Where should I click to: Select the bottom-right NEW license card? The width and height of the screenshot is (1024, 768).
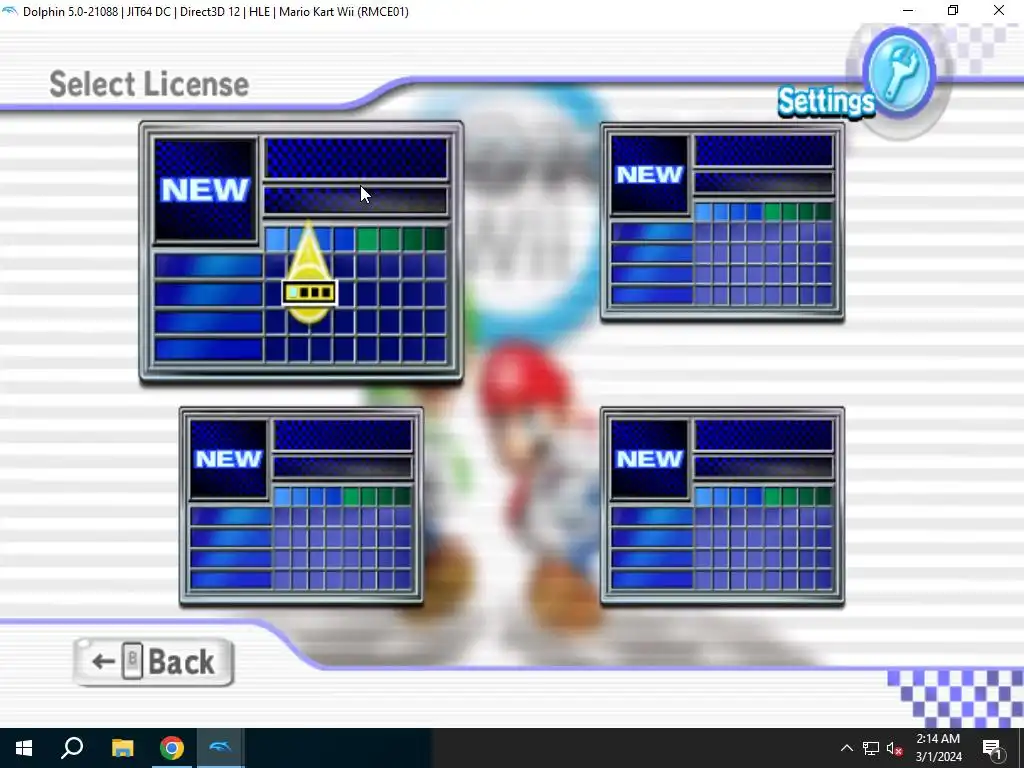[x=722, y=506]
